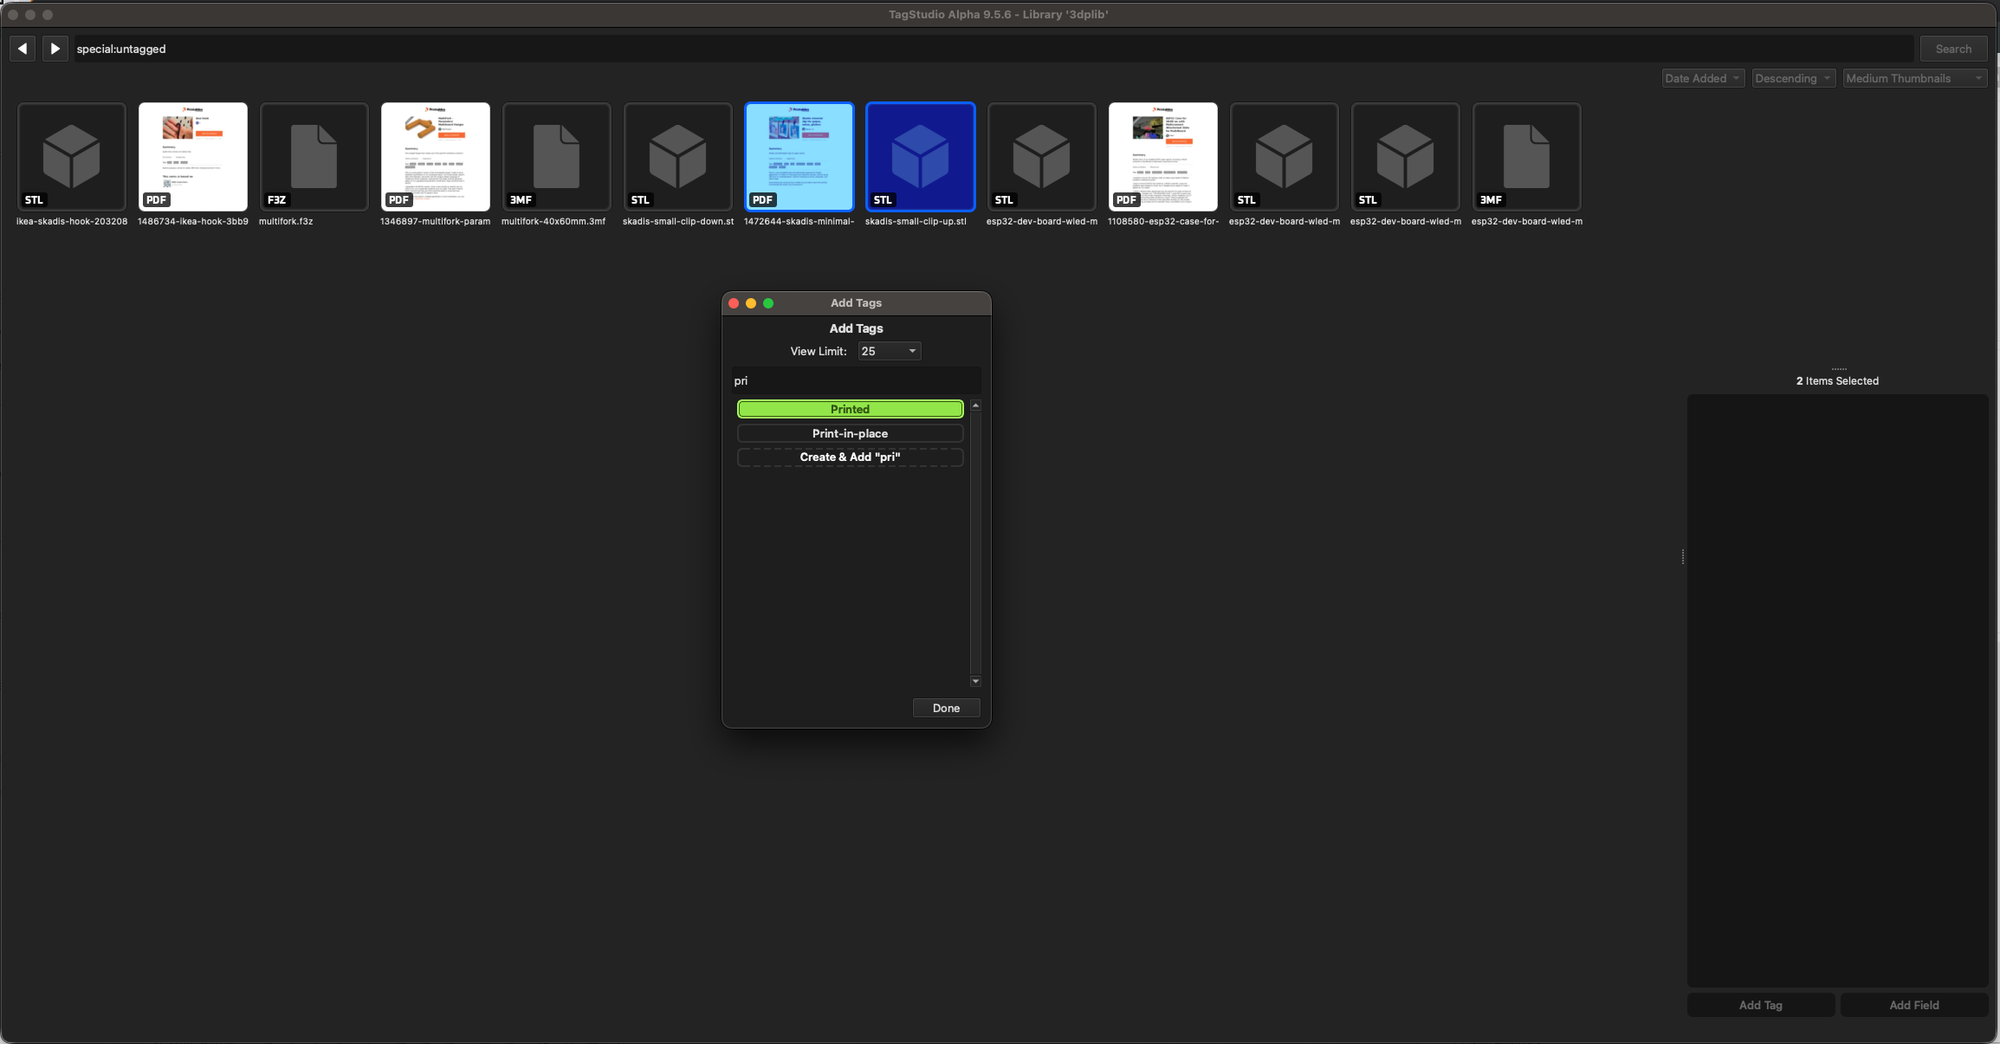Select the skadis-small-clip-down STL cube icon
This screenshot has height=1044, width=2000.
678,157
